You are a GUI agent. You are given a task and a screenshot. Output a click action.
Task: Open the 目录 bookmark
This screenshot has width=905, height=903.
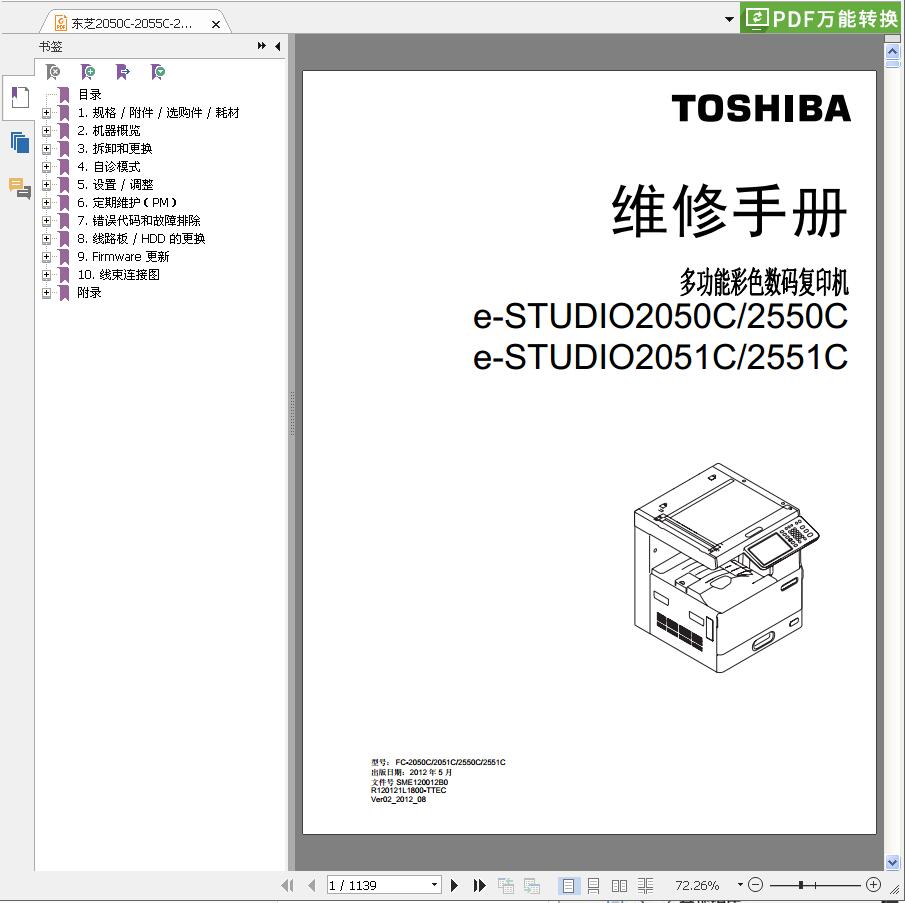click(x=90, y=95)
